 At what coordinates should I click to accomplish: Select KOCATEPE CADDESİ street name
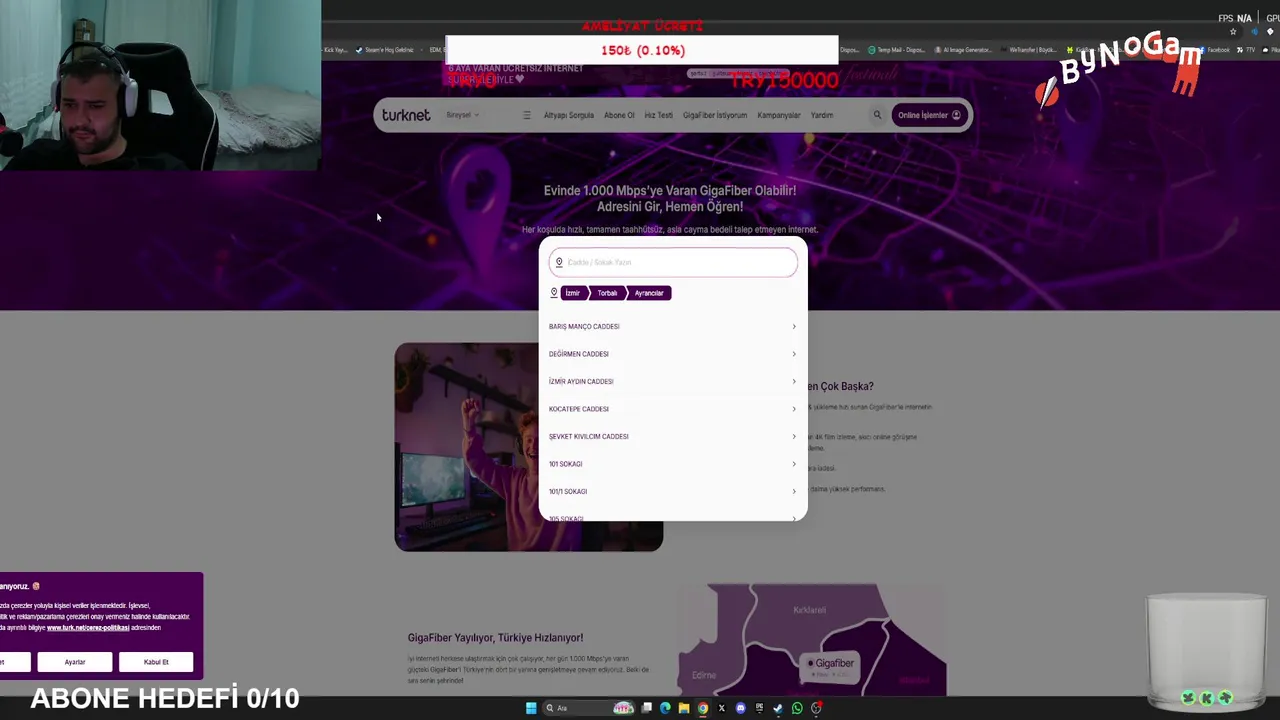coord(579,409)
